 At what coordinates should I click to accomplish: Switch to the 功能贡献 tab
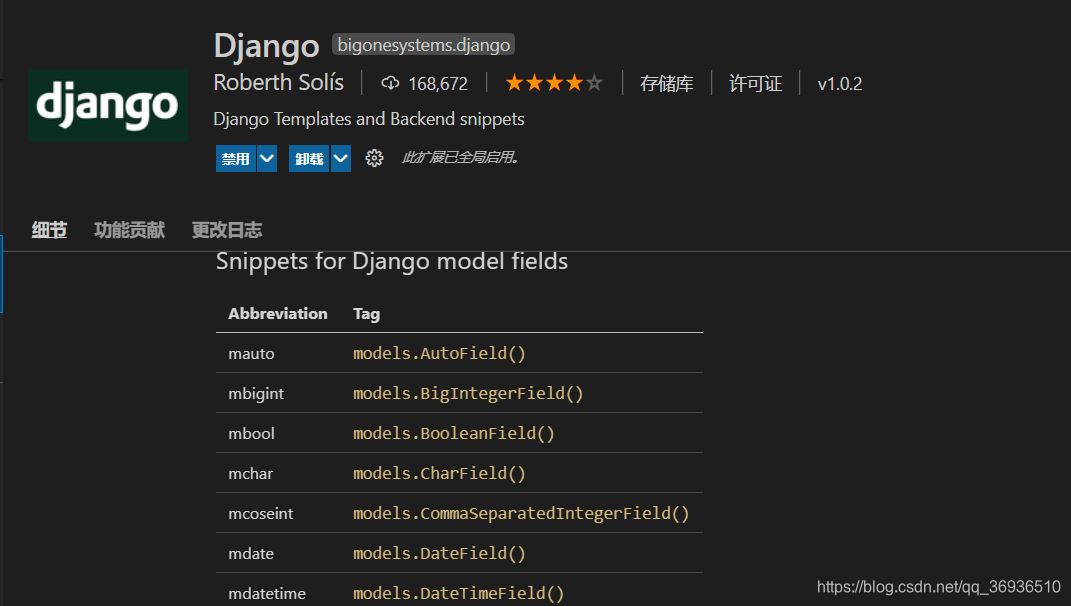130,230
